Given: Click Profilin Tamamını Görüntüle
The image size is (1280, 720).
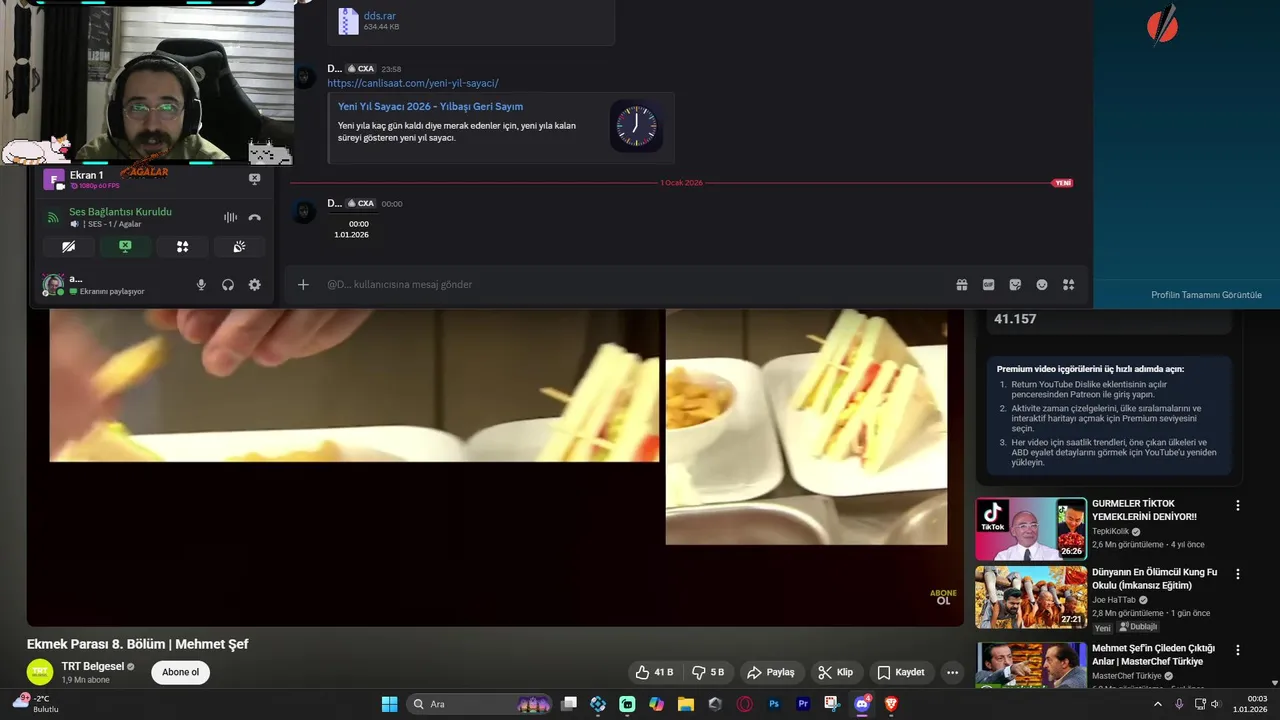Looking at the screenshot, I should (x=1206, y=295).
